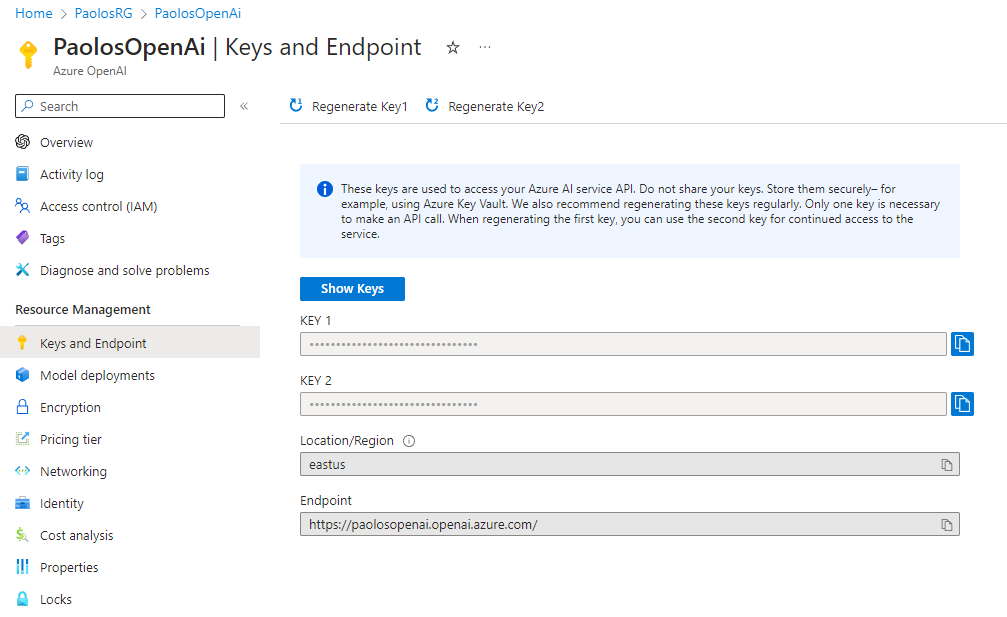The image size is (1007, 617).
Task: Copy the eastus location value
Action: click(x=947, y=465)
